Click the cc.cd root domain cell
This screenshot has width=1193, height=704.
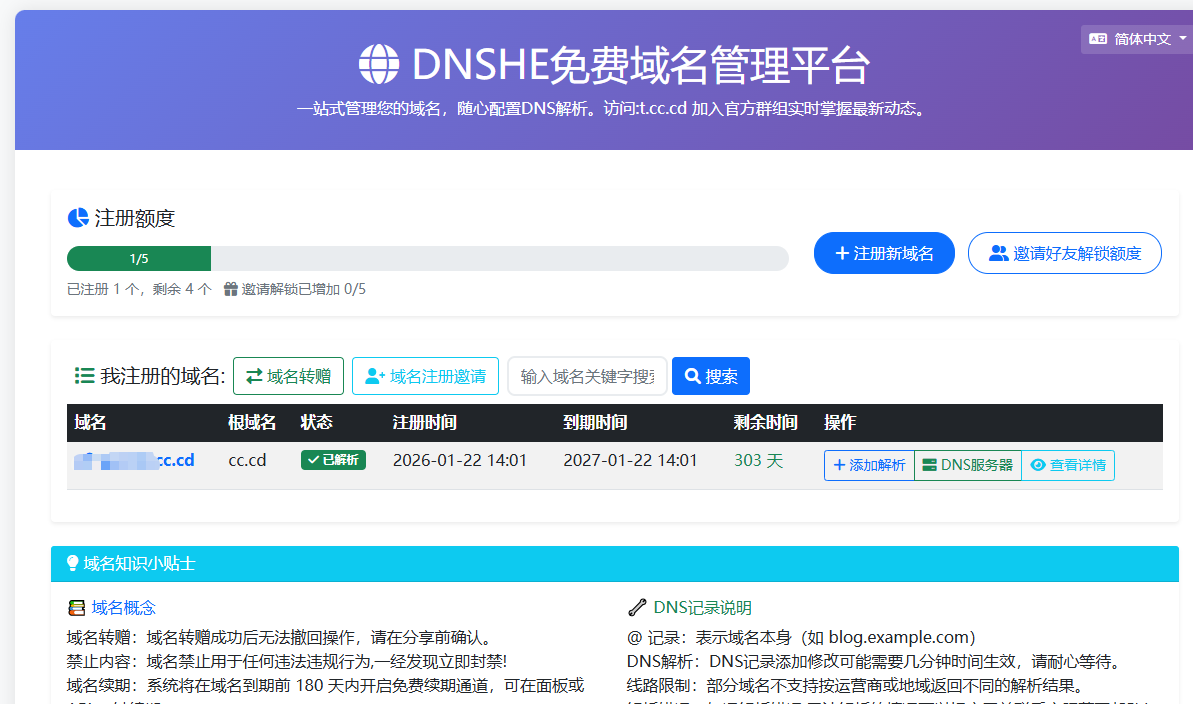[x=247, y=460]
